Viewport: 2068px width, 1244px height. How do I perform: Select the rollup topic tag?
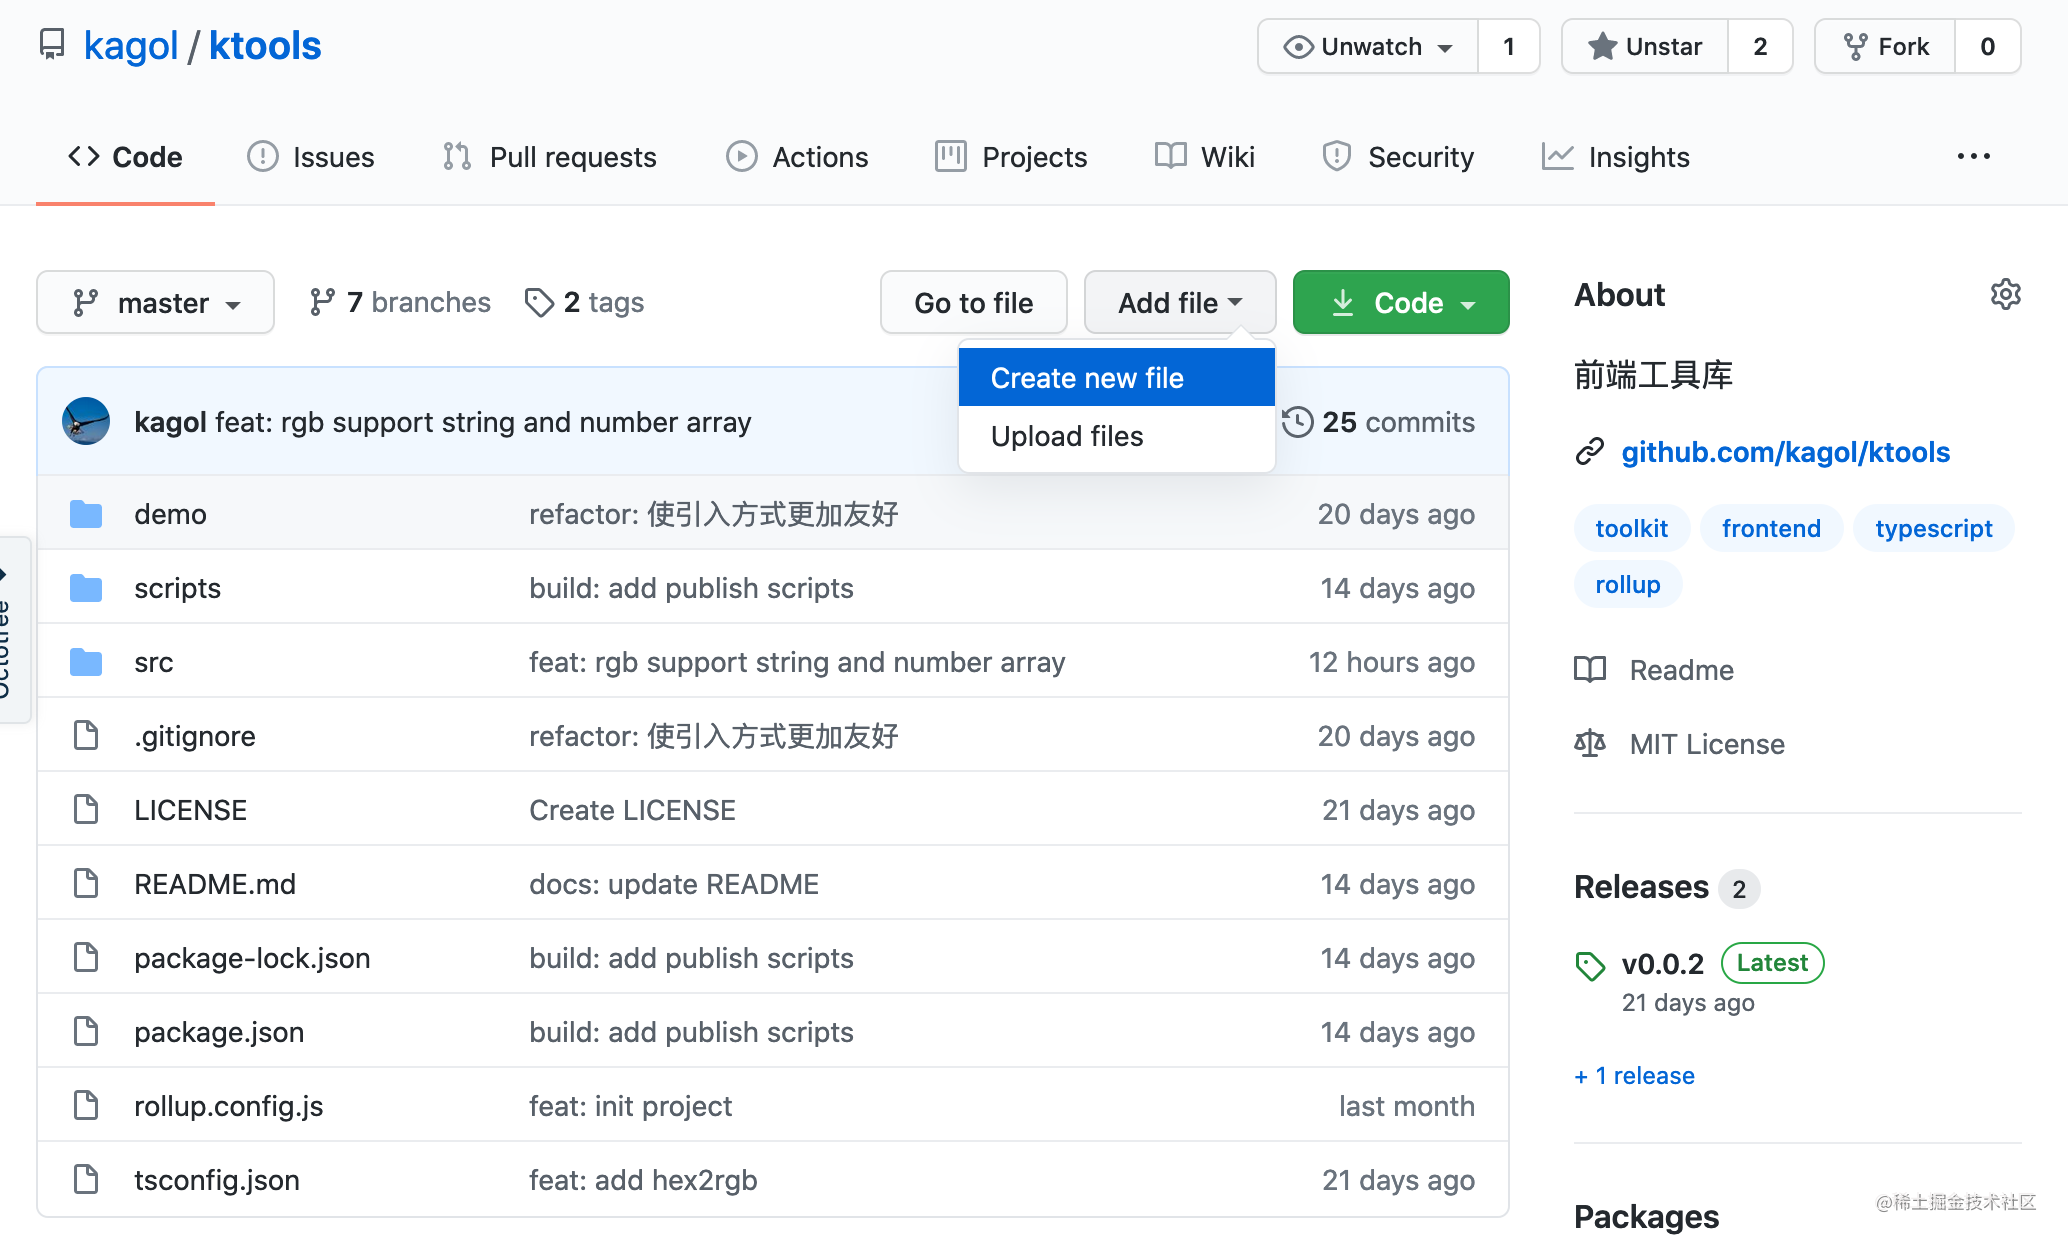tap(1628, 584)
